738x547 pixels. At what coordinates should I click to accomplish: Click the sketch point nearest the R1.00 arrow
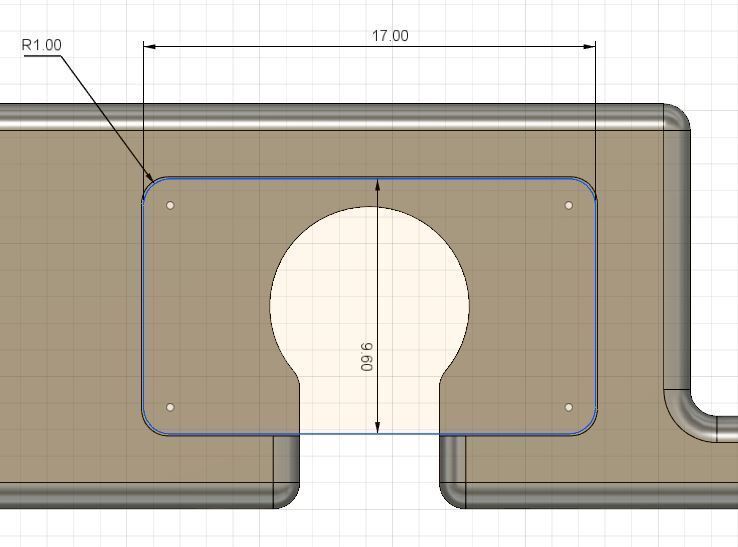[x=170, y=205]
